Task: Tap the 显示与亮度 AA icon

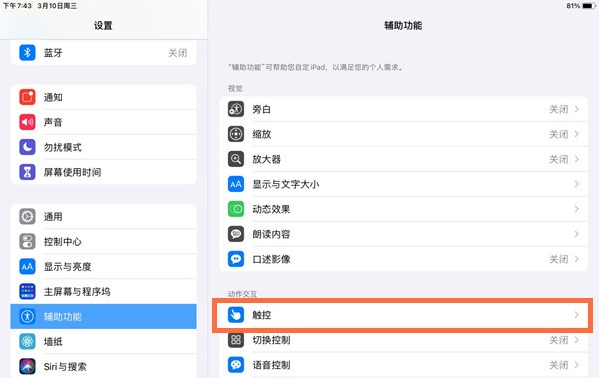Action: pos(27,266)
